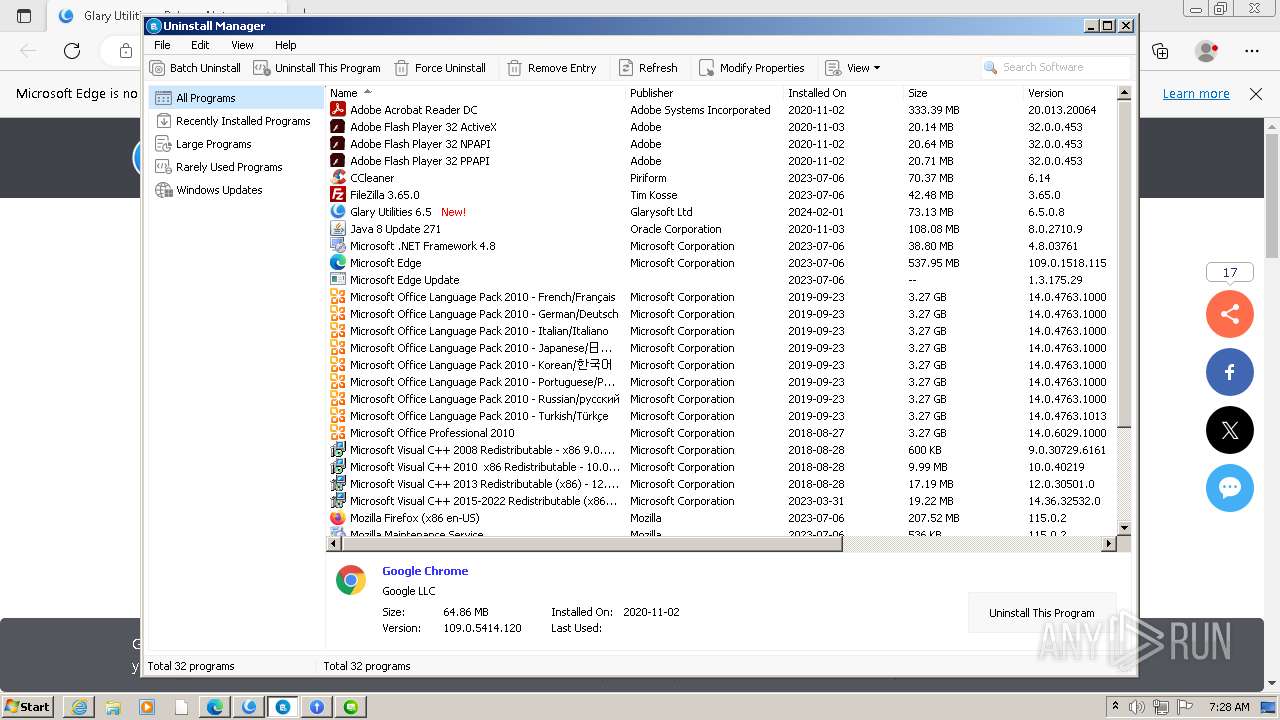This screenshot has height=720, width=1280.
Task: Open the View dropdown in toolbar
Action: pos(853,68)
